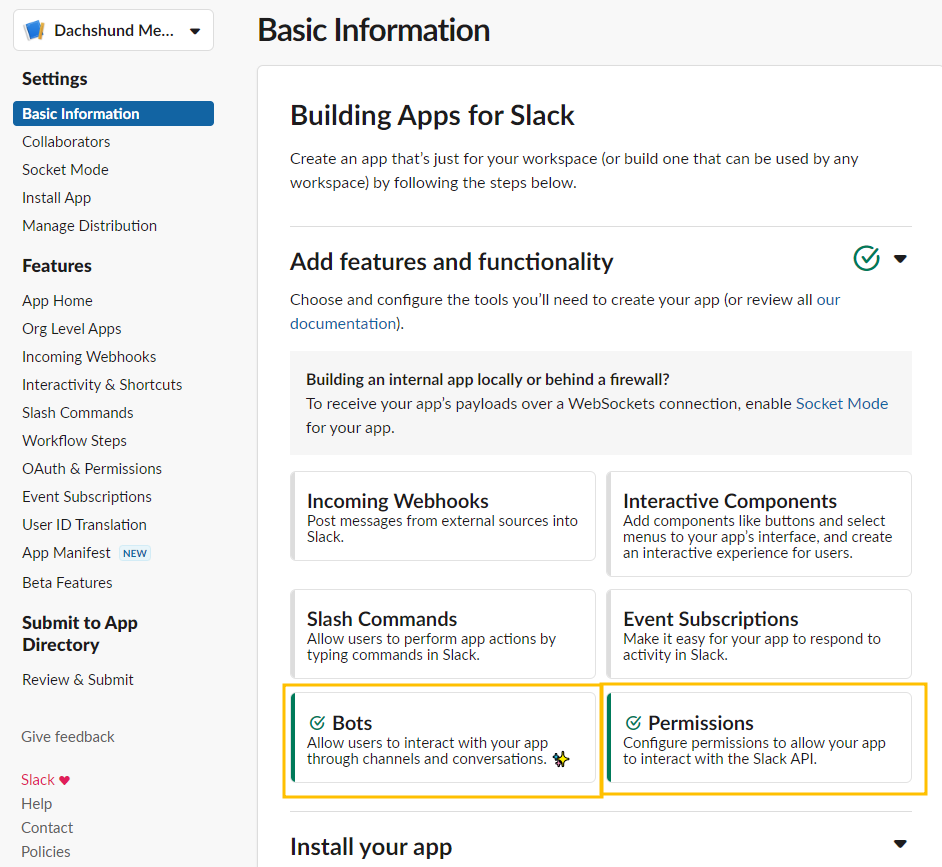Open Incoming Webhooks in the sidebar
Image resolution: width=942 pixels, height=867 pixels.
(89, 357)
